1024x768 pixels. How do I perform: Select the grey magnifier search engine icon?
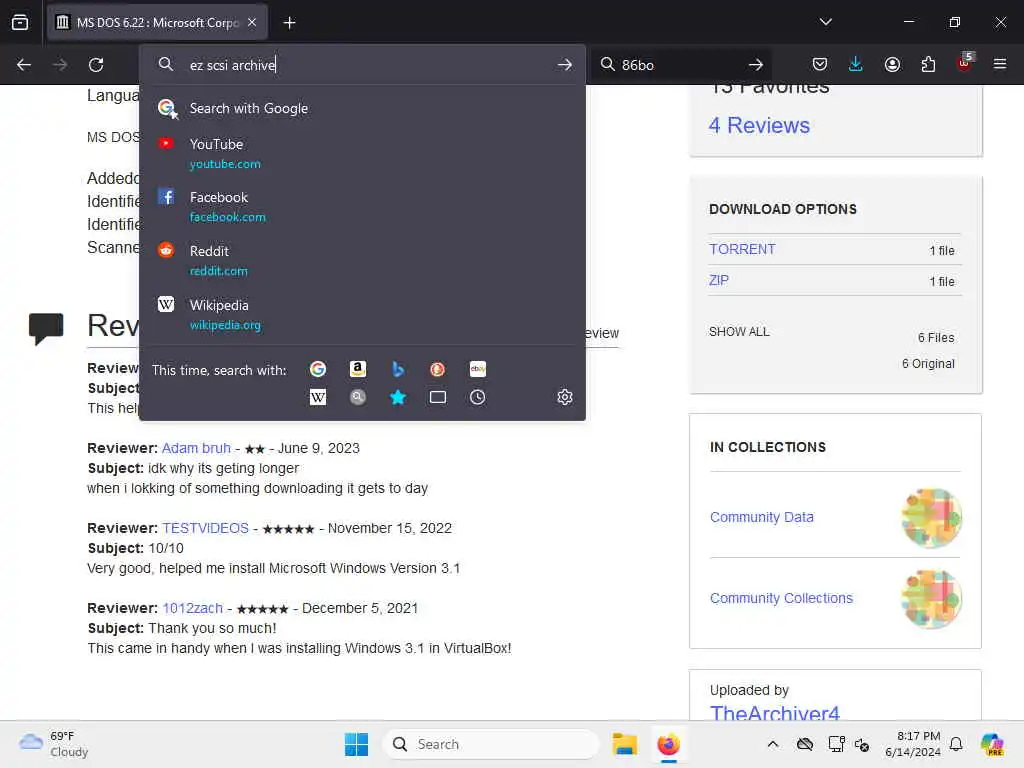(x=357, y=397)
